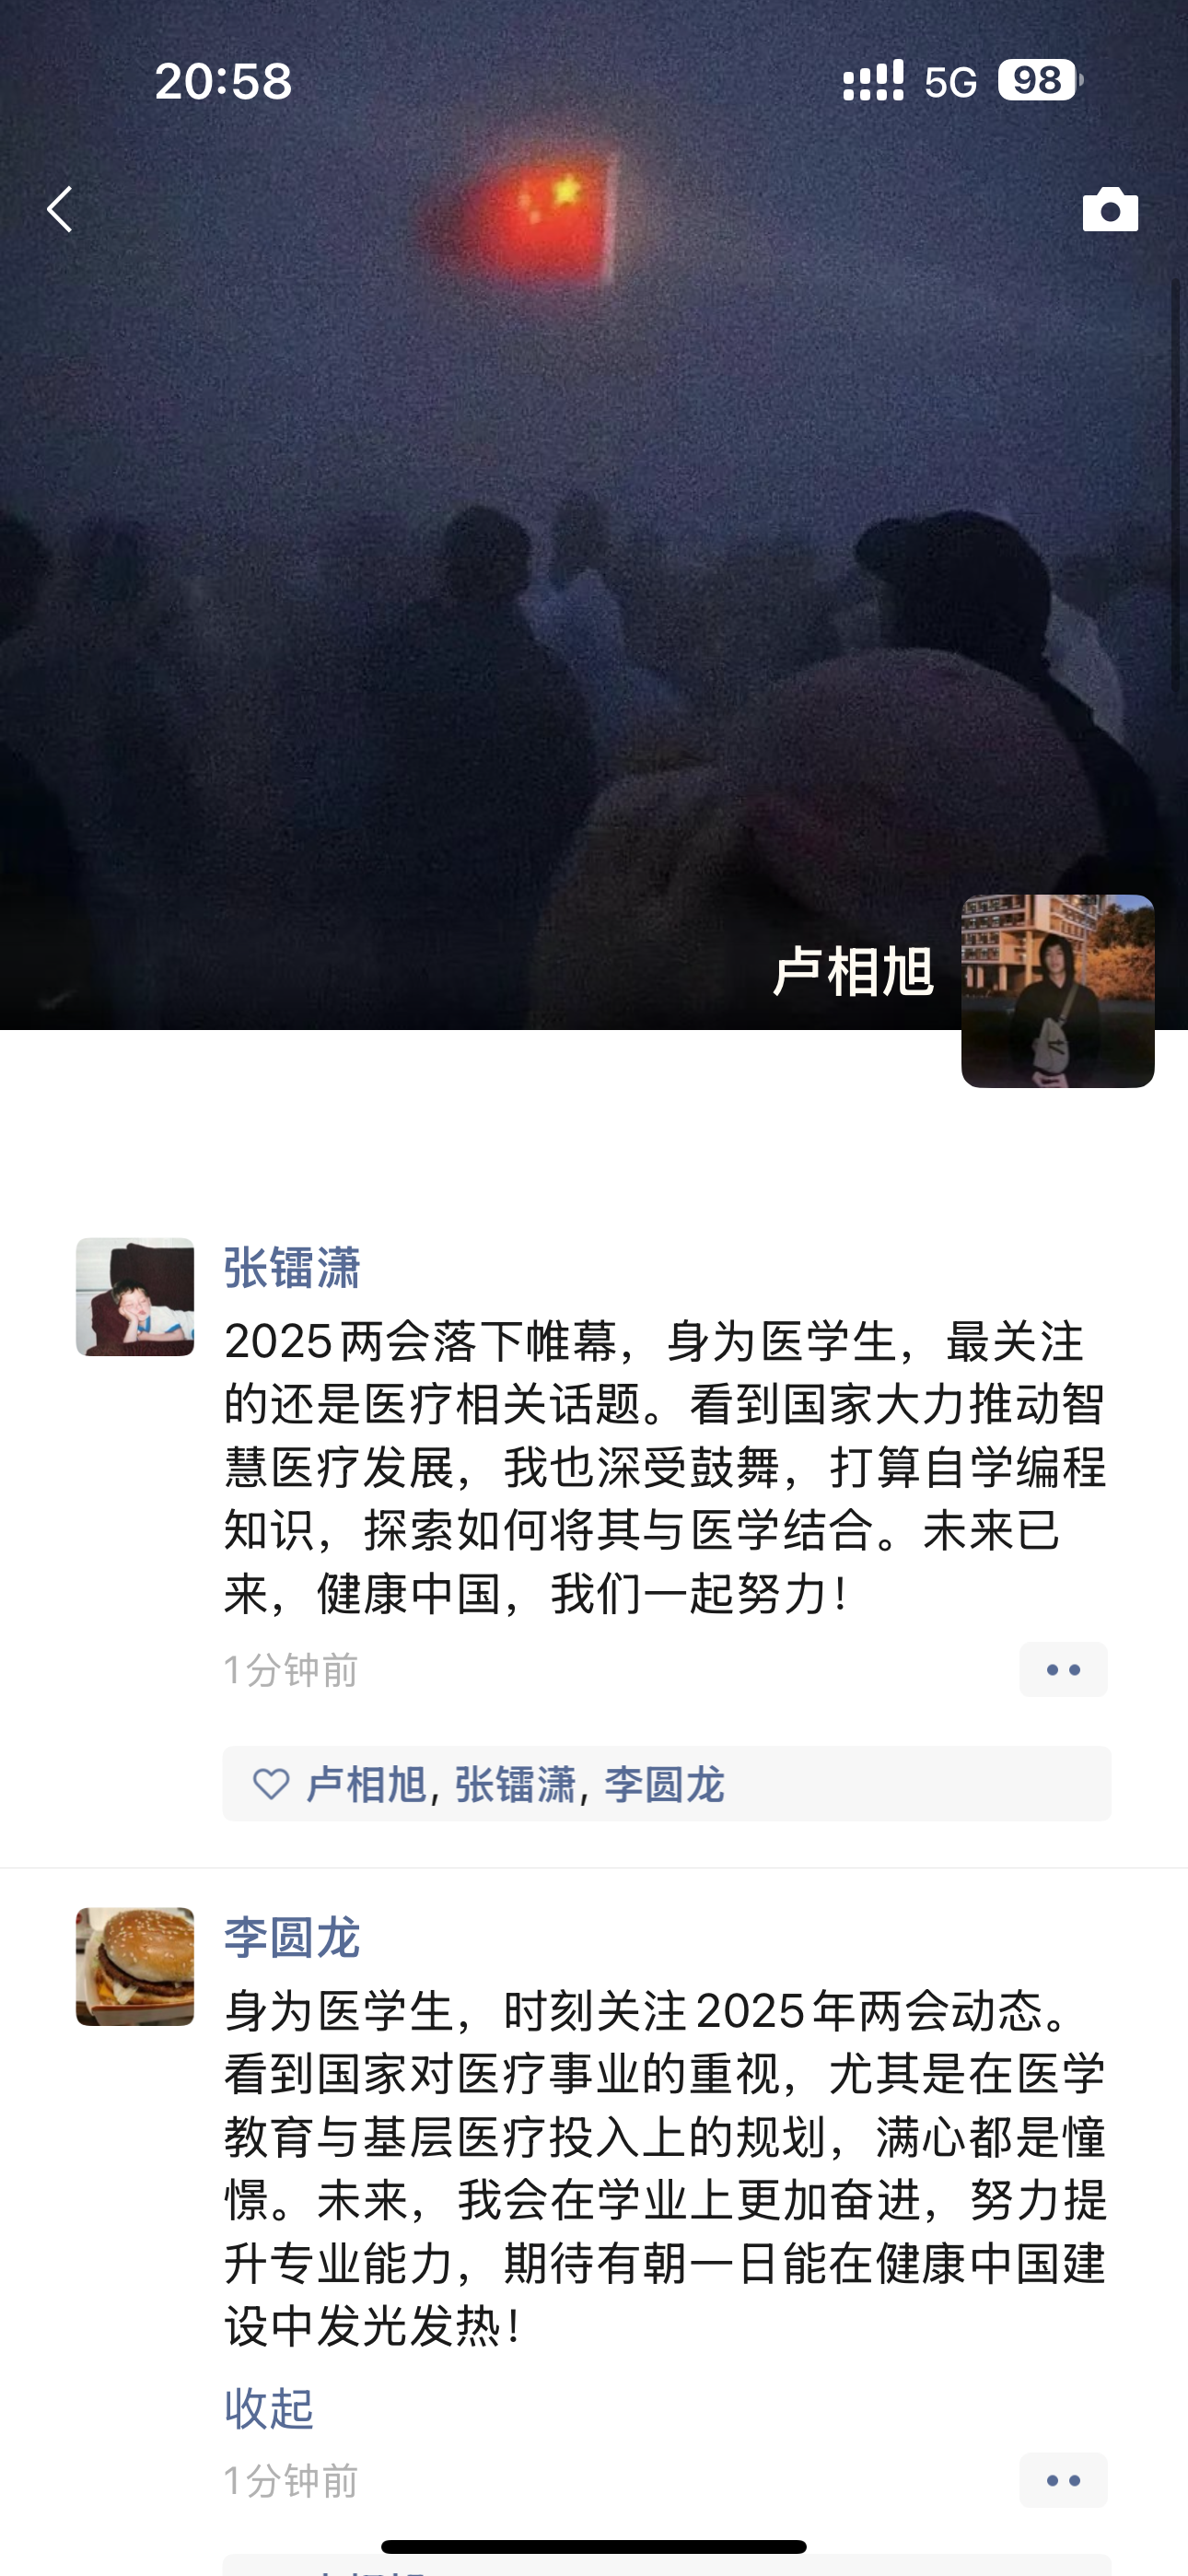
Task: Tap the flag cover photo
Action: point(594,515)
